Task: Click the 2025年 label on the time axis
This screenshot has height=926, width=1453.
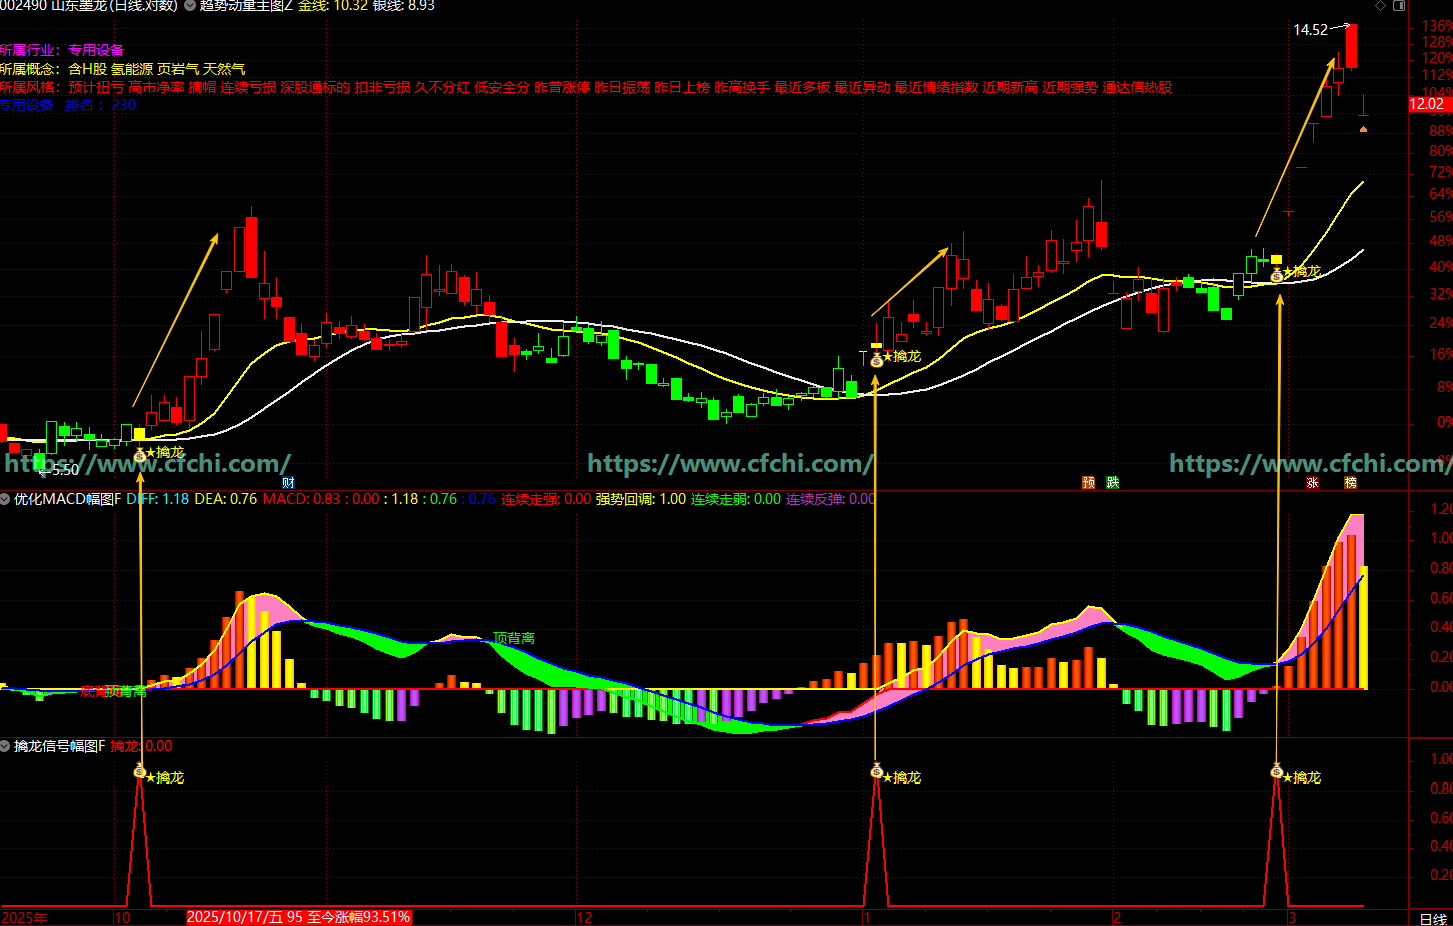Action: click(25, 918)
